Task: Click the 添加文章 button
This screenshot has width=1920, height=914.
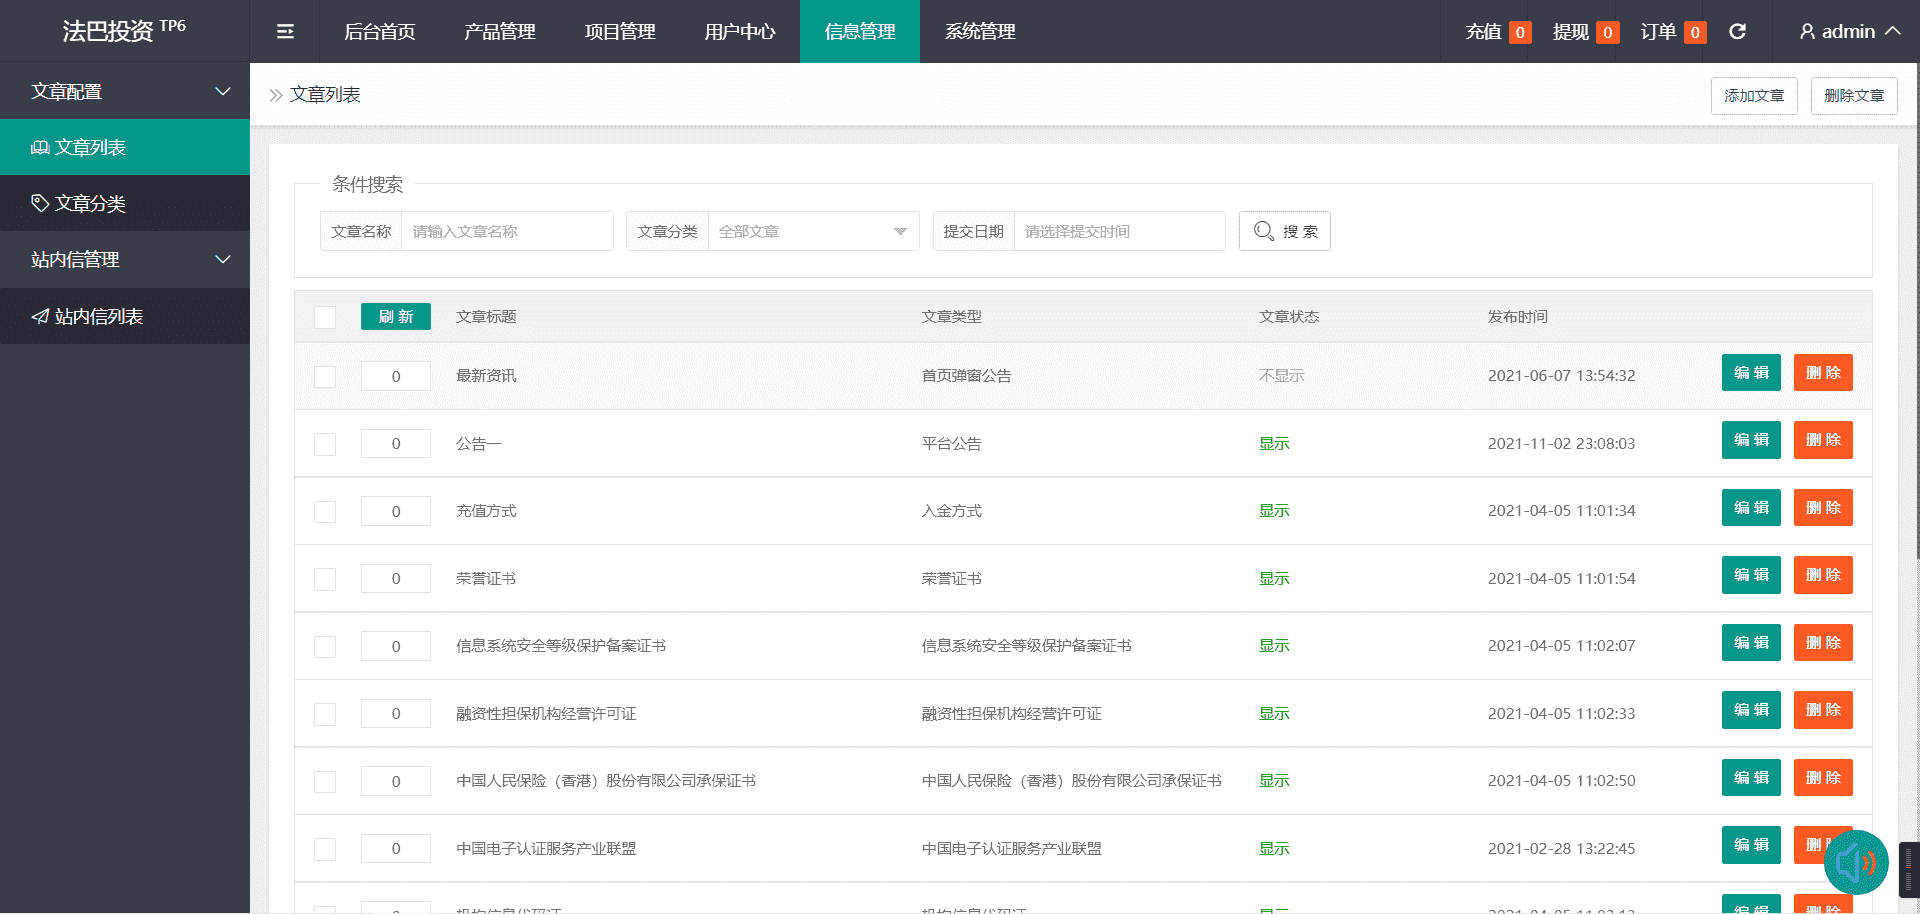Action: [x=1754, y=96]
